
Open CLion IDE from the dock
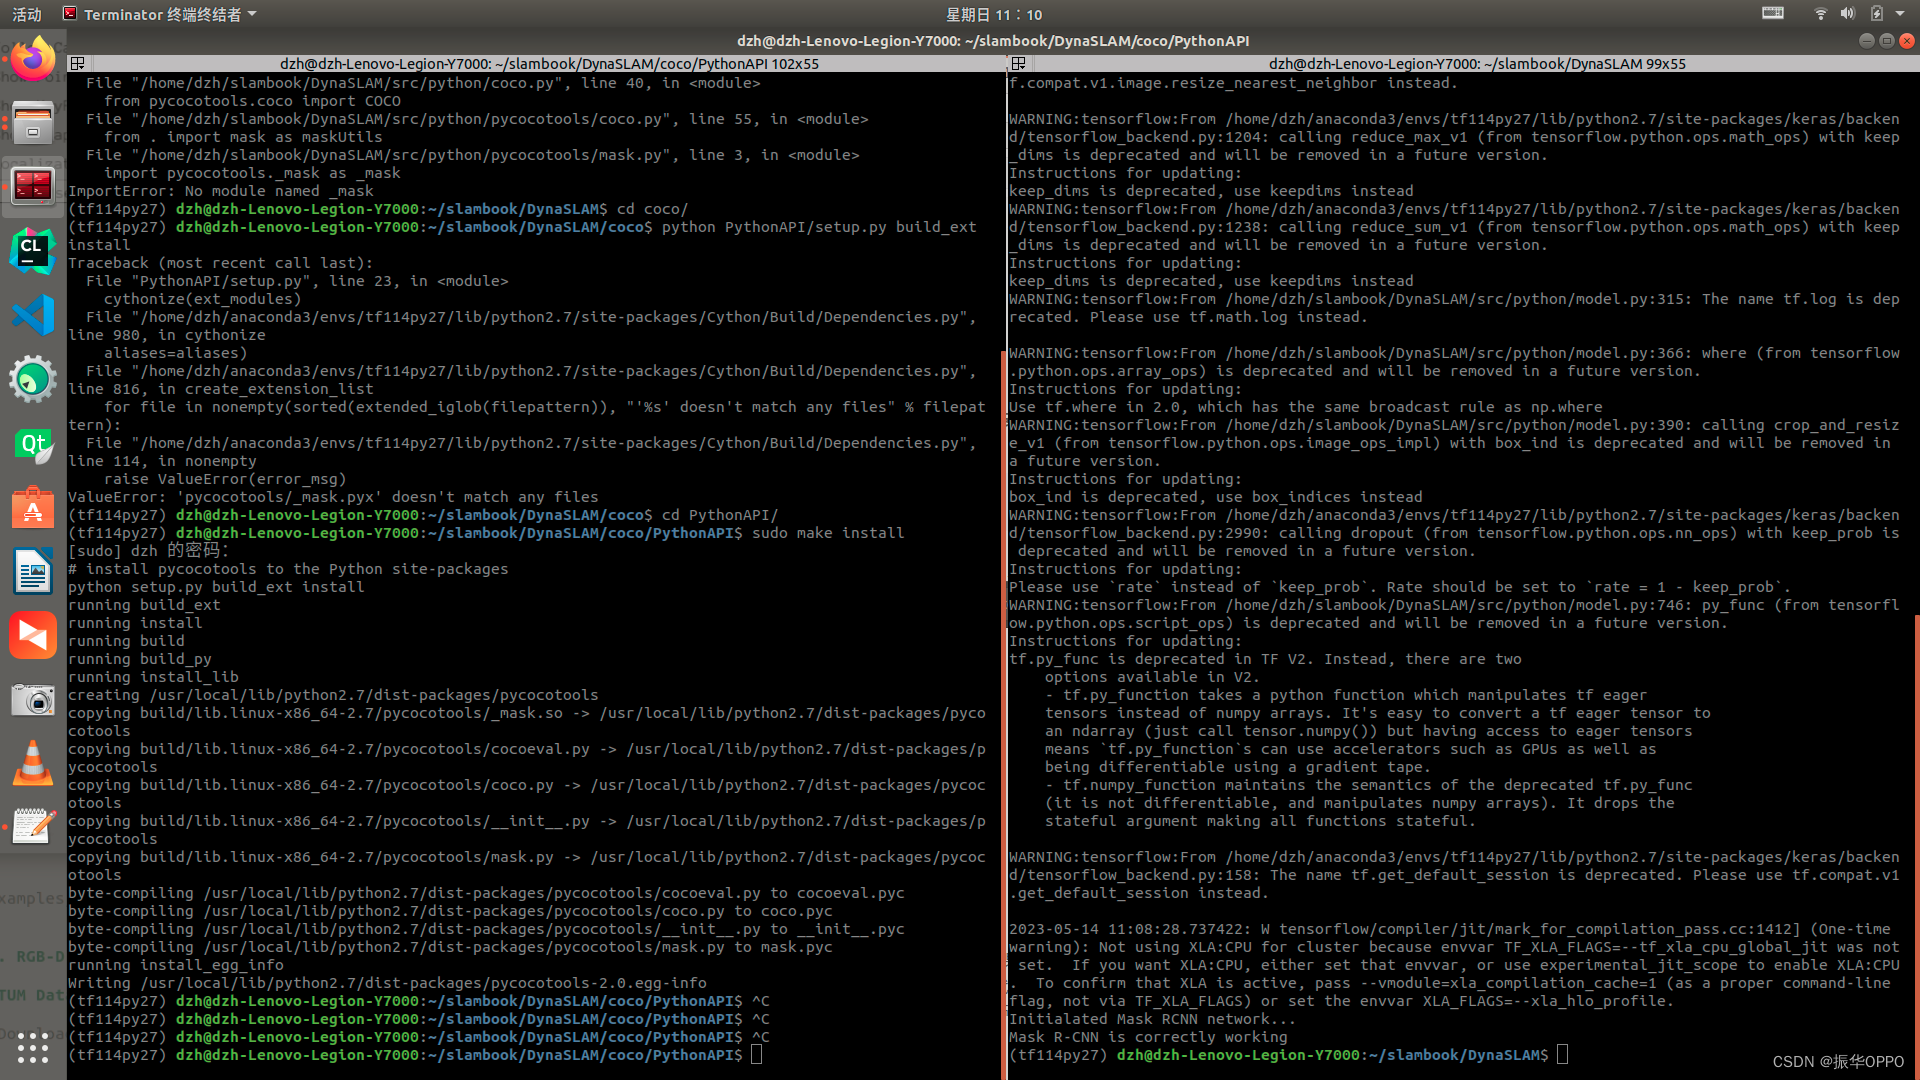pyautogui.click(x=33, y=251)
